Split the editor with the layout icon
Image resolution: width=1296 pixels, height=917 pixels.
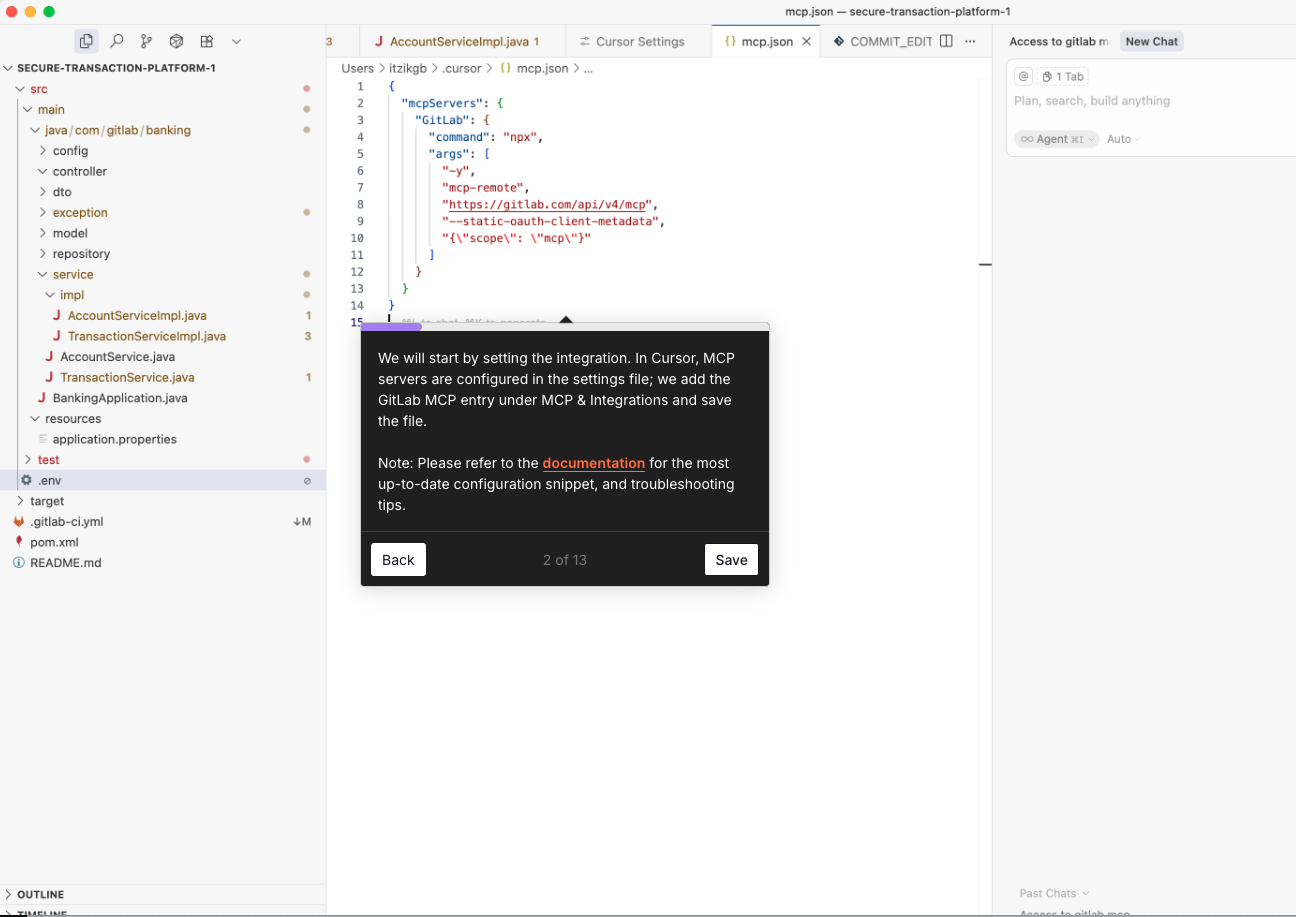pos(946,41)
